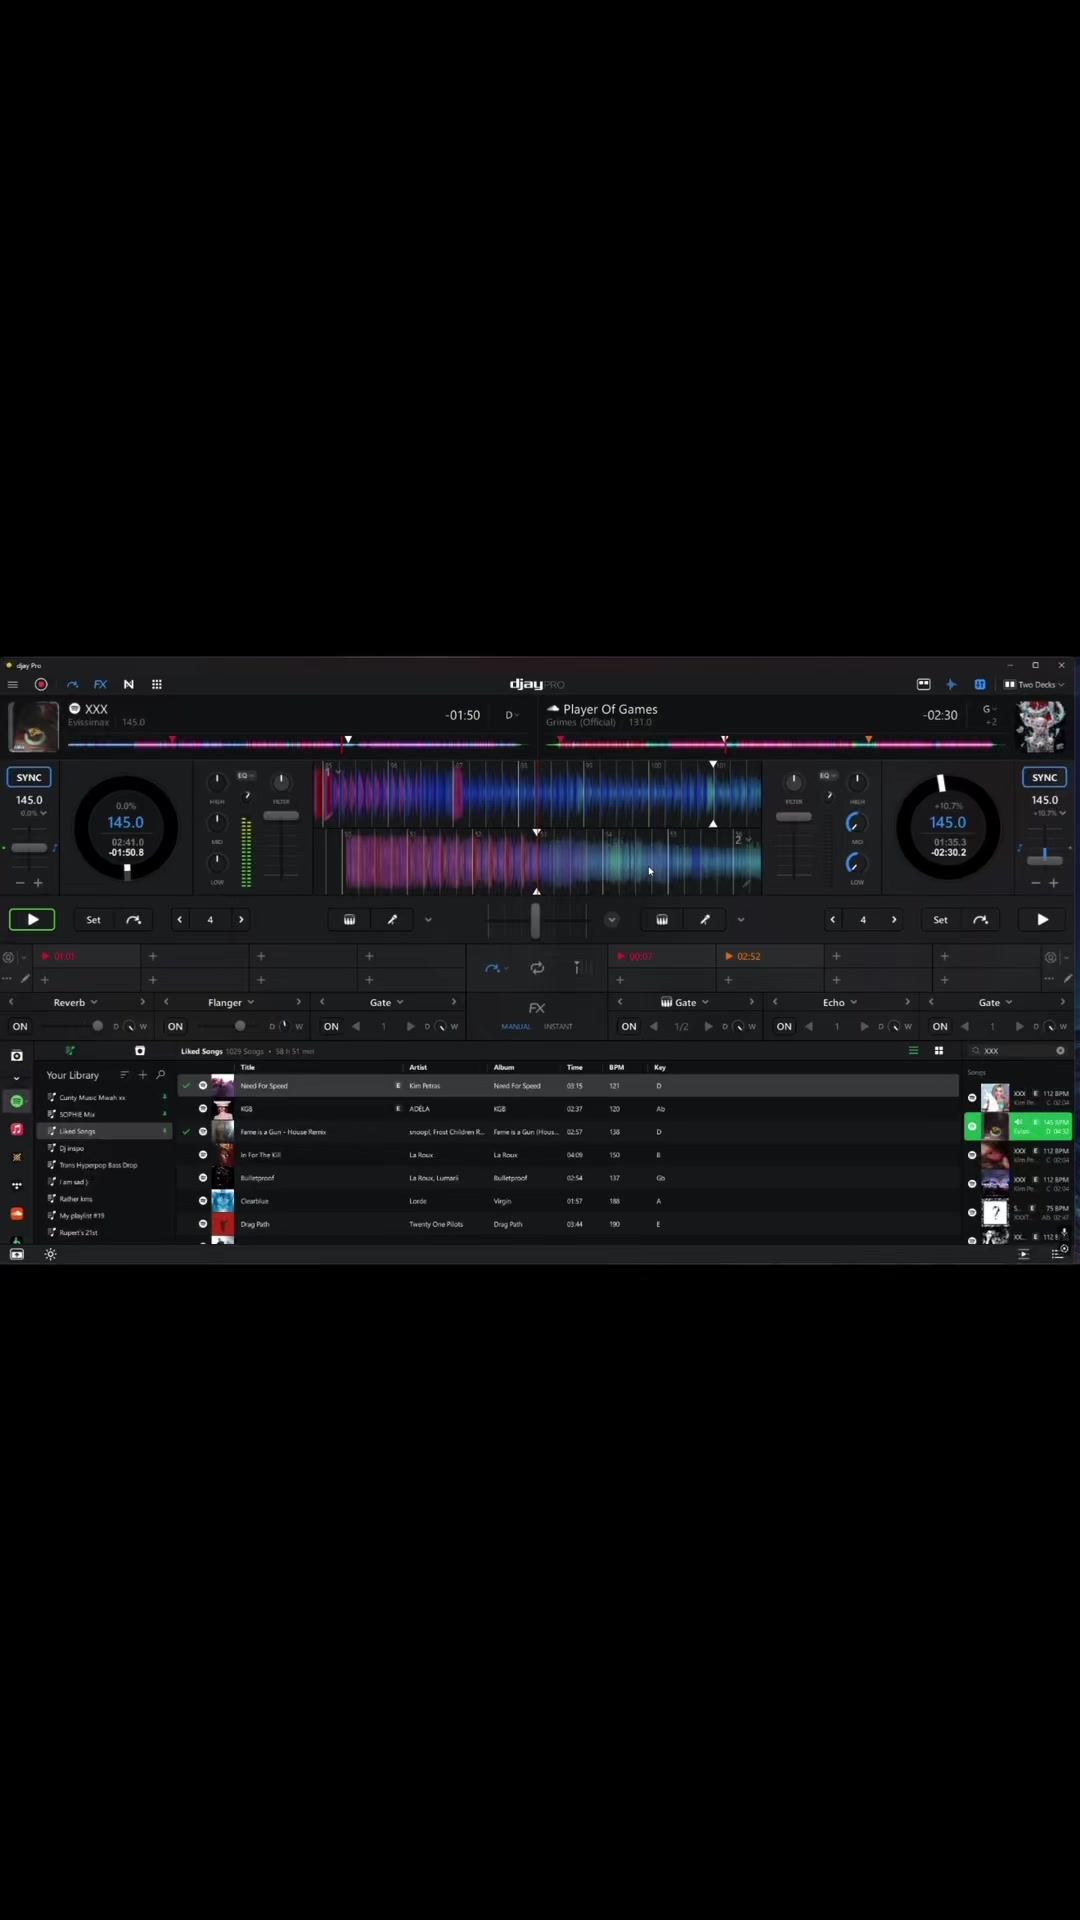1080x1920 pixels.
Task: Switch the song list to grid view
Action: [x=939, y=1051]
